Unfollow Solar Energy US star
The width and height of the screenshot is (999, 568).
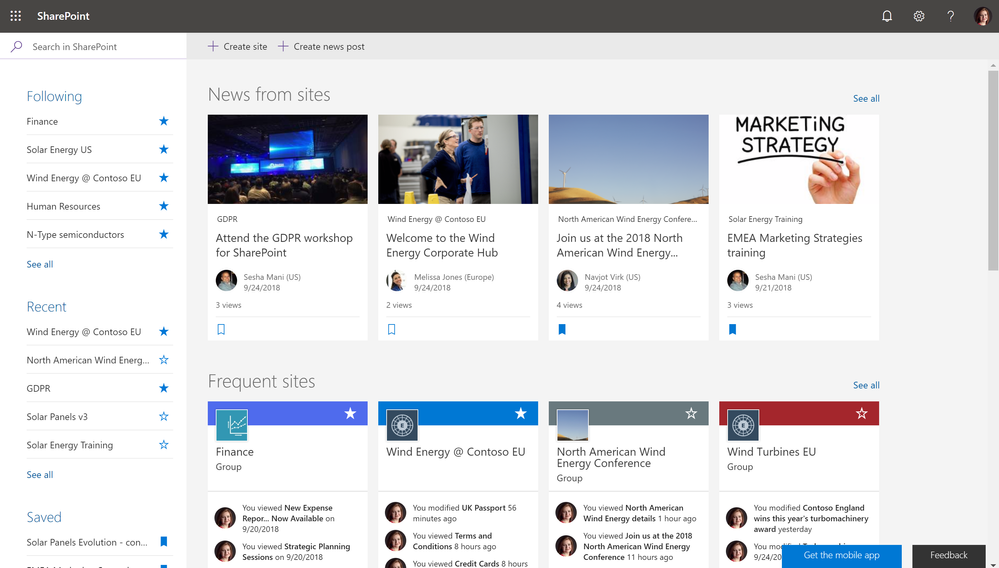point(164,149)
